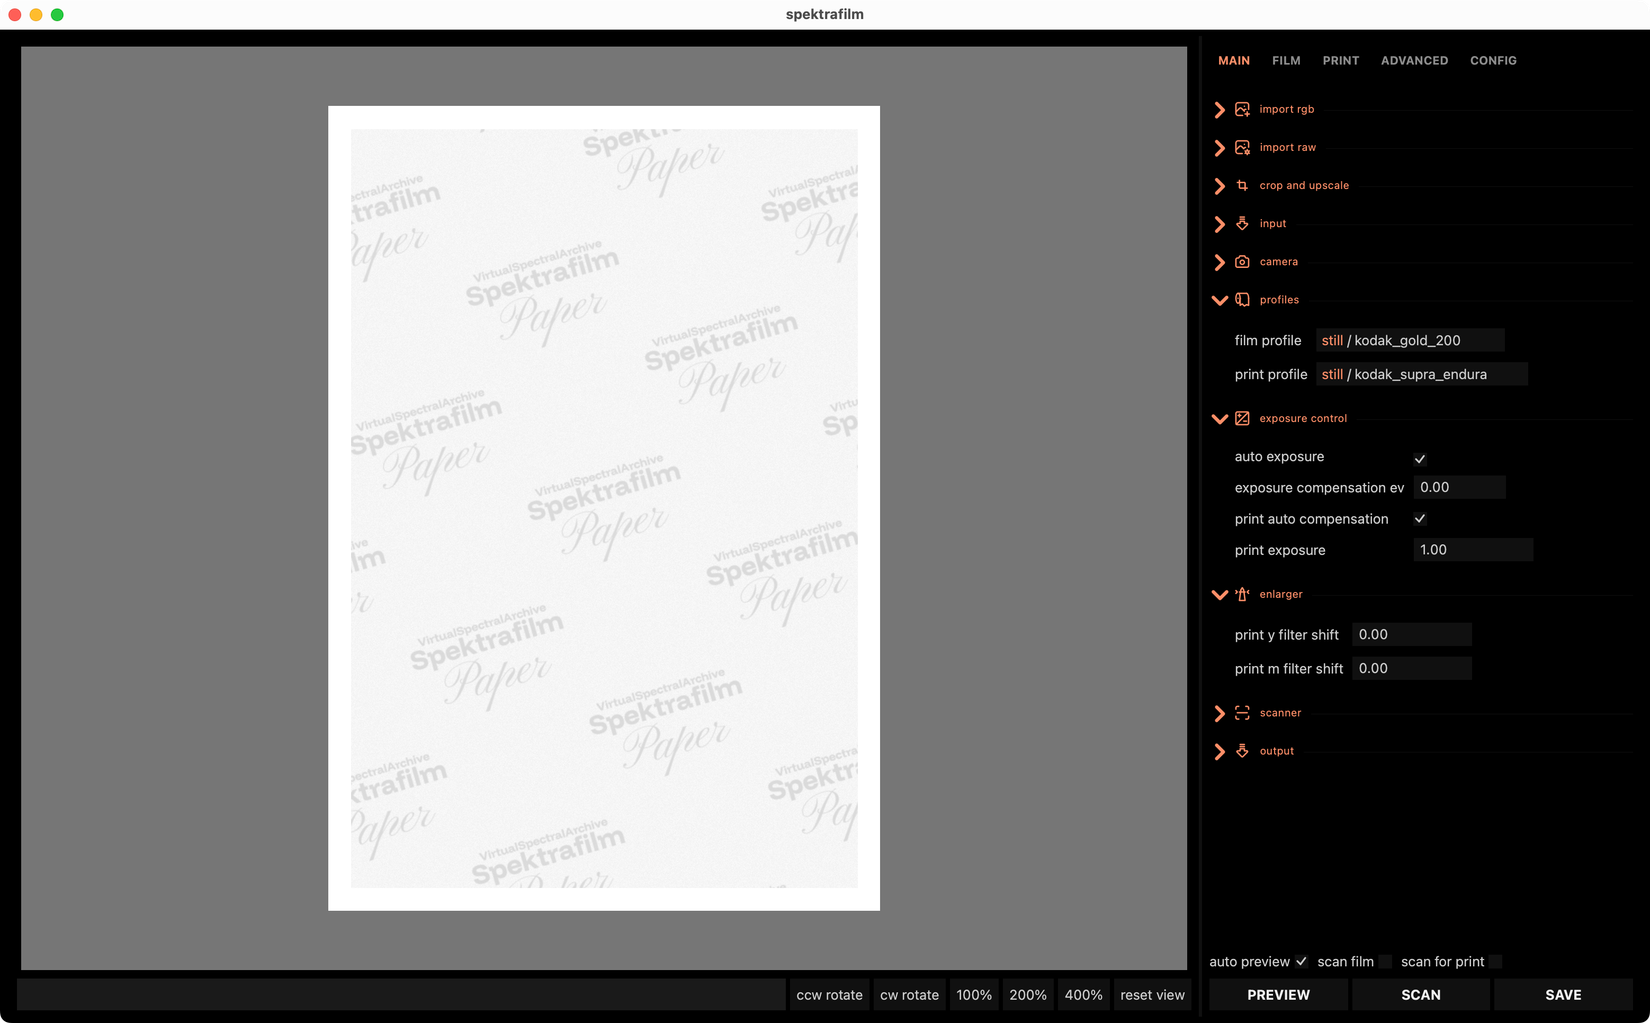The height and width of the screenshot is (1023, 1650).
Task: Rotate image with cw rotate button
Action: coord(909,995)
